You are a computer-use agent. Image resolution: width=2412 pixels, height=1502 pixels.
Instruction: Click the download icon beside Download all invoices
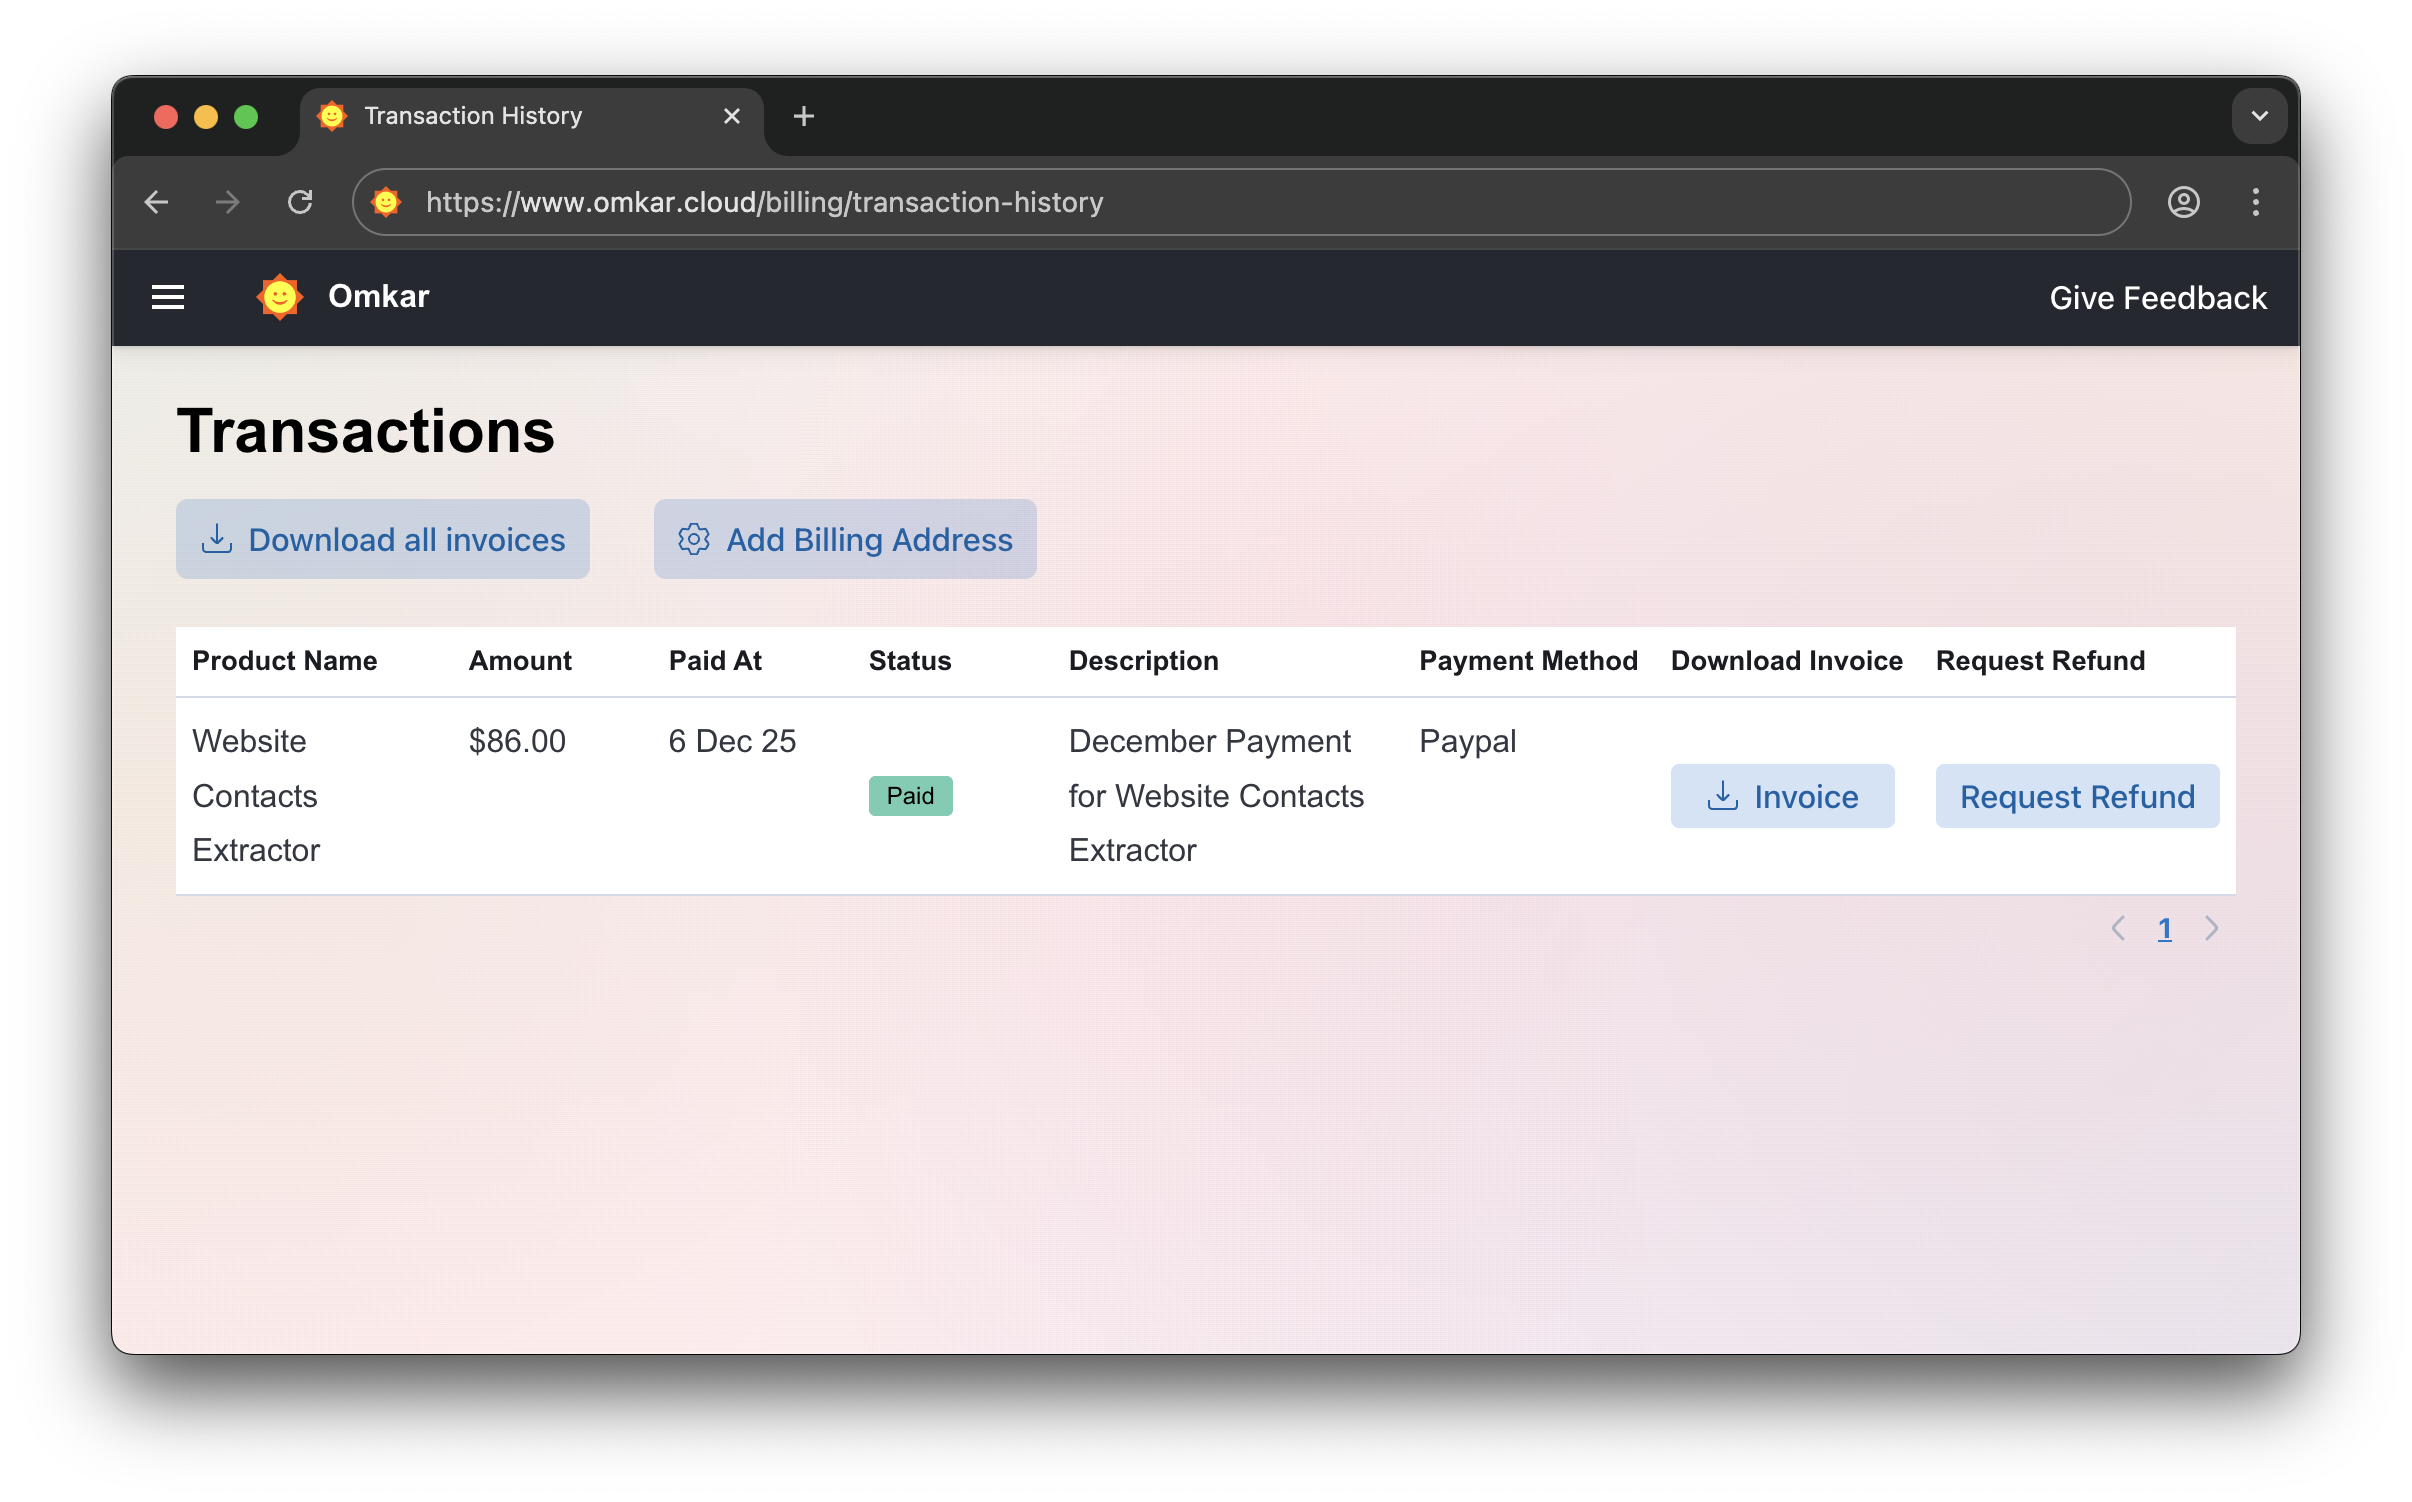[217, 539]
